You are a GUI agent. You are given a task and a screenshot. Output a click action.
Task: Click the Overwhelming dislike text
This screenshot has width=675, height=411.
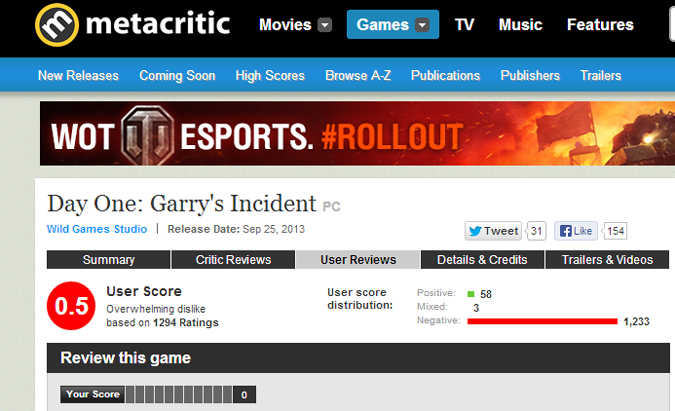[x=156, y=309]
